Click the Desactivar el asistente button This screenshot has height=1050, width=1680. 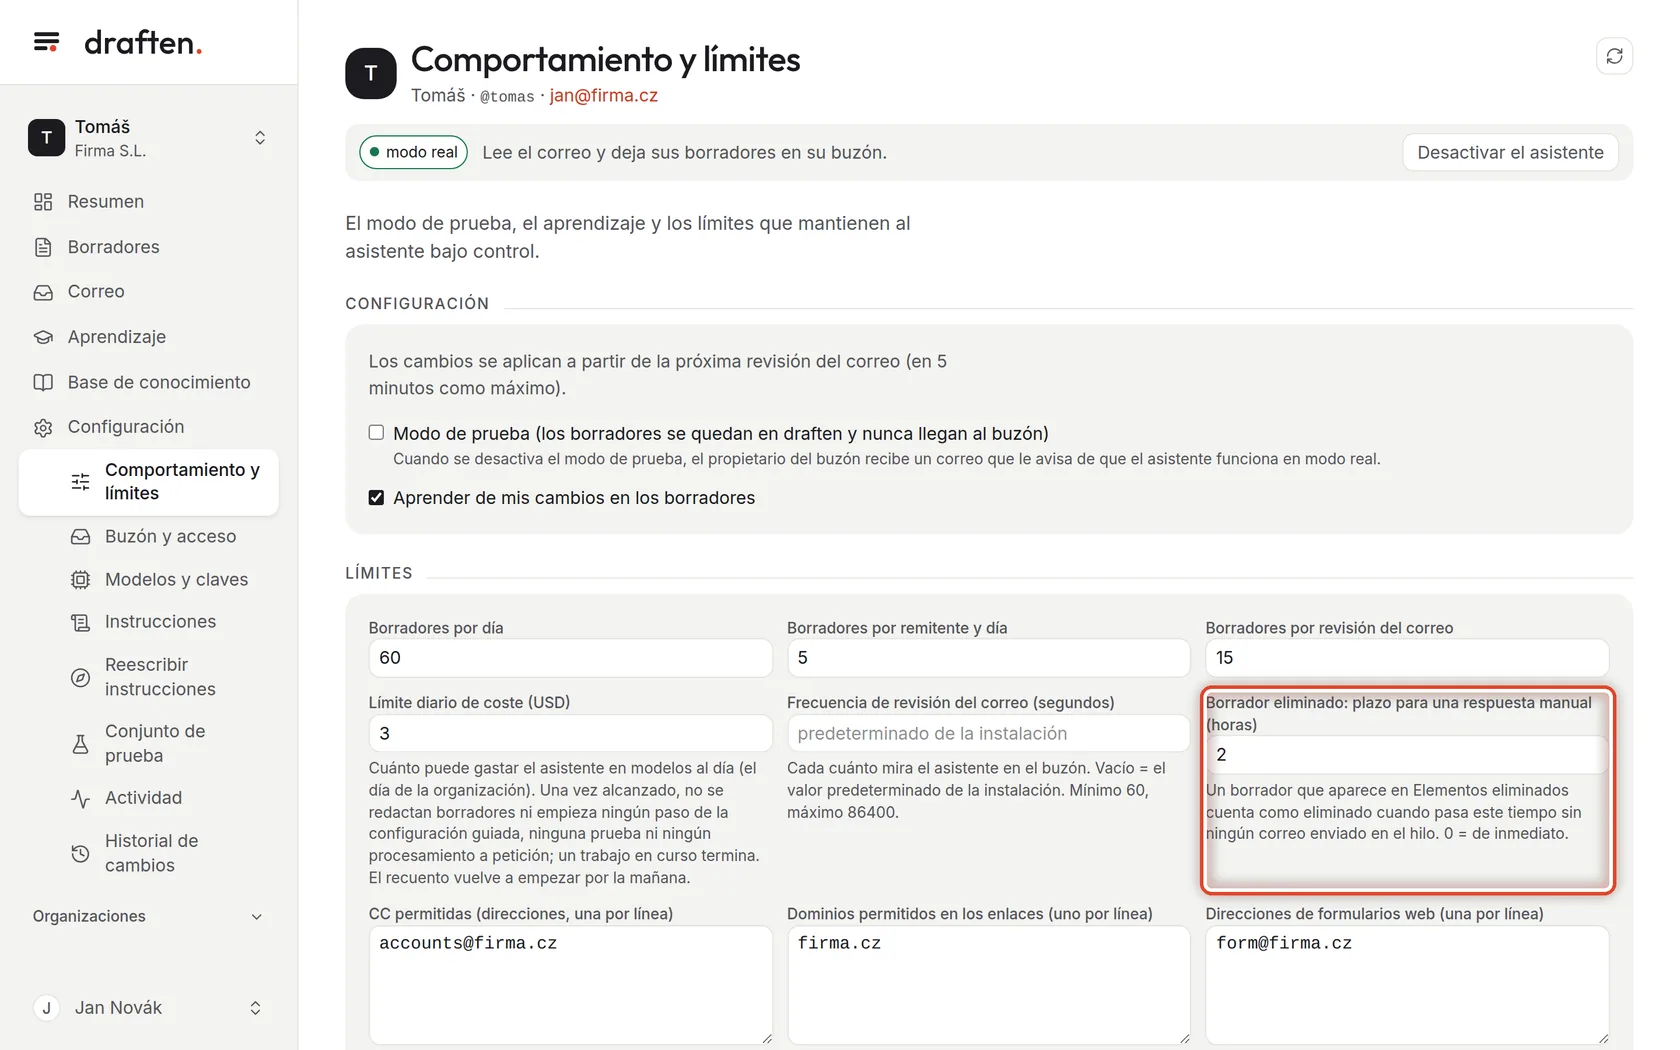point(1510,153)
